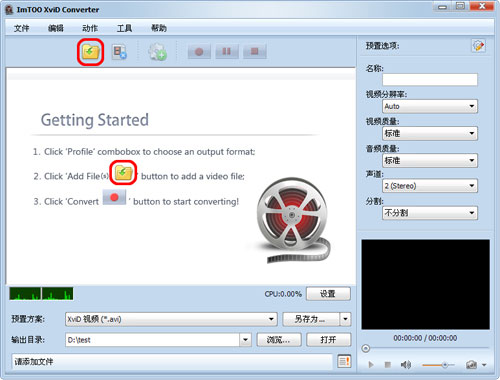The width and height of the screenshot is (500, 380).
Task: Open the 预置方案 XviD 视频 profile combobox
Action: pos(171,319)
